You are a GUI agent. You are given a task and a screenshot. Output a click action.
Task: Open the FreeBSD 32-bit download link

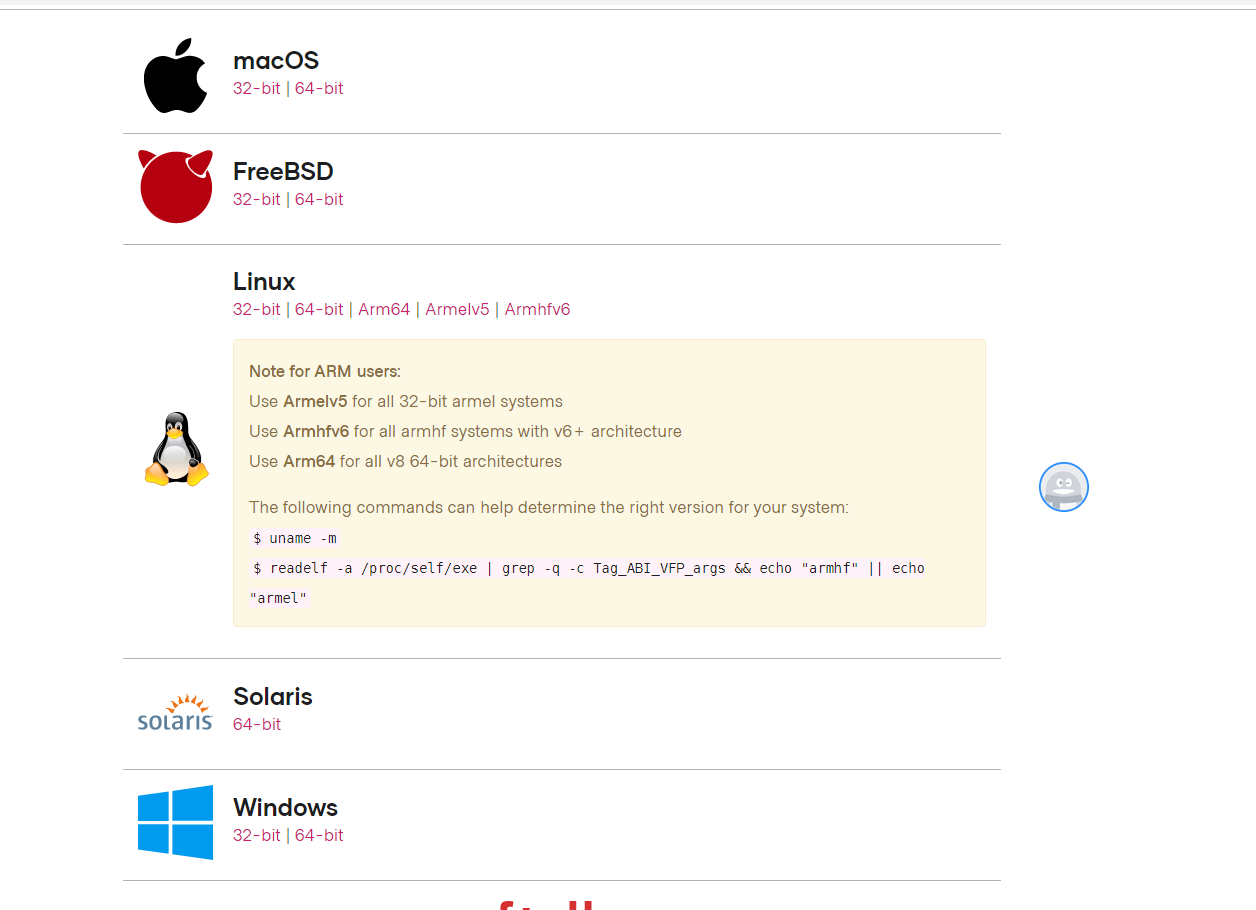[x=257, y=199]
